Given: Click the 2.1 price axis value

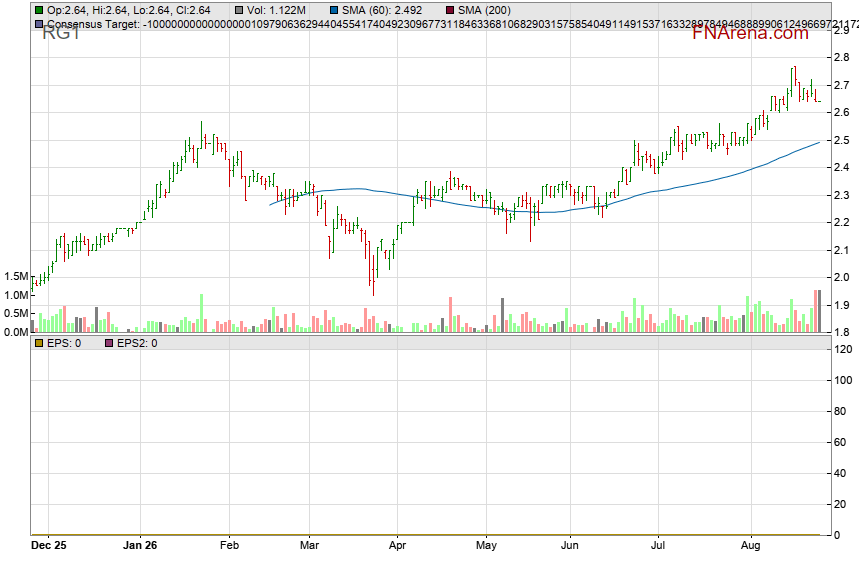Looking at the screenshot, I should pos(841,250).
